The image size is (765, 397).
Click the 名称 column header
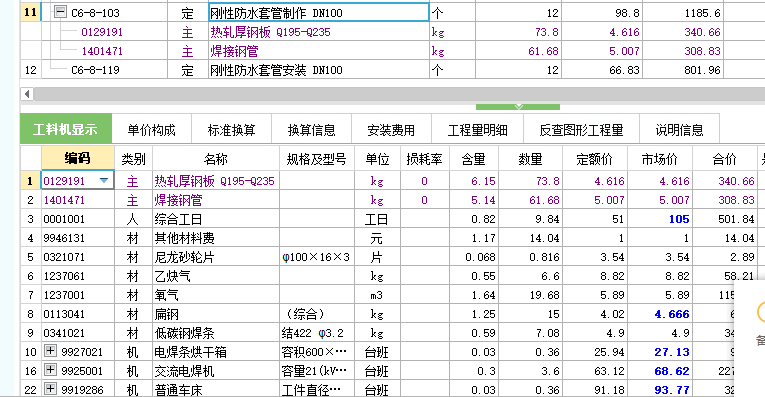point(216,159)
